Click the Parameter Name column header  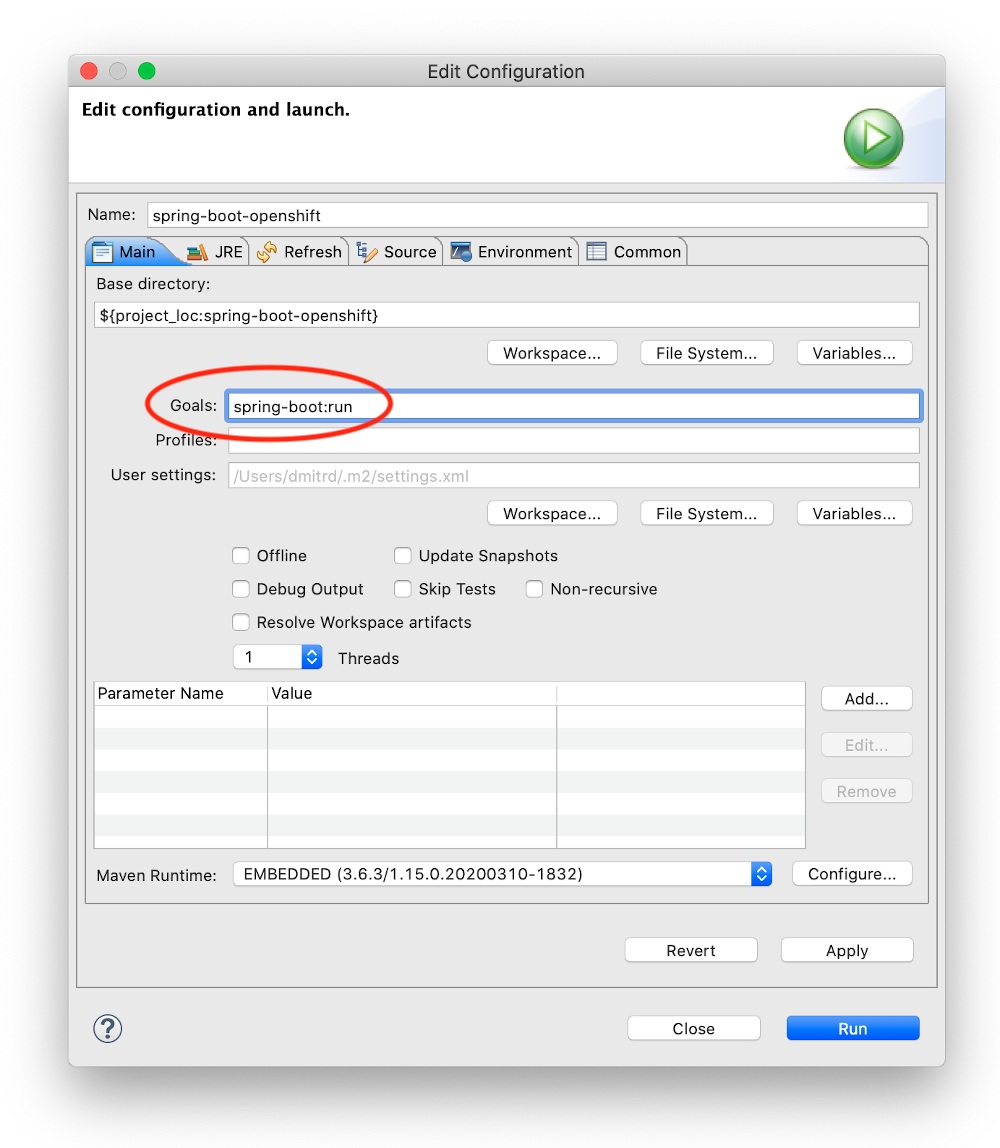point(181,693)
